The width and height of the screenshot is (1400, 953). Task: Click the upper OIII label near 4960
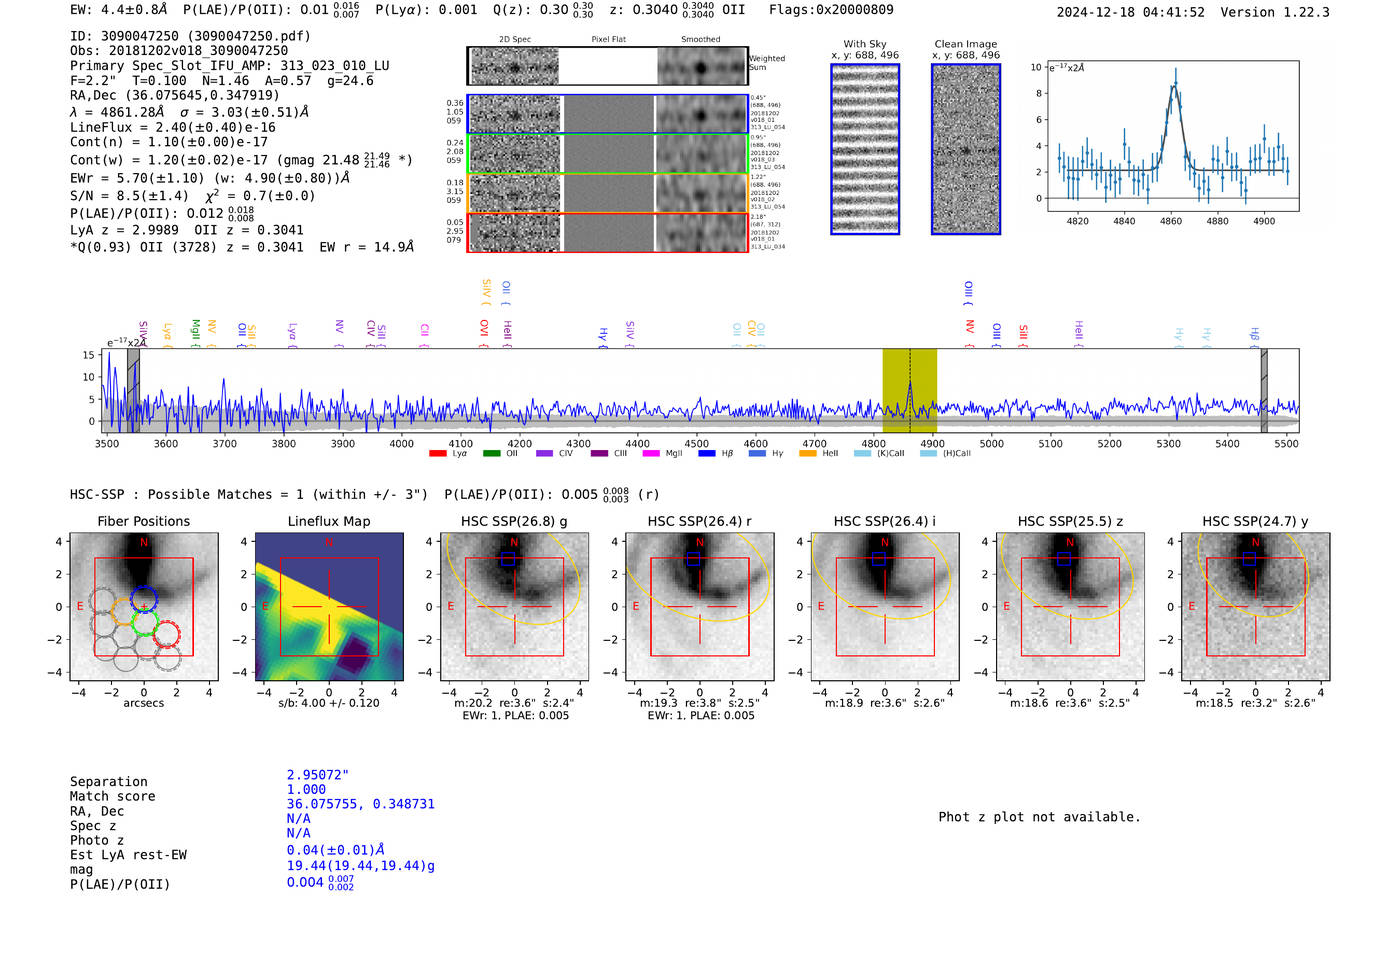(x=968, y=292)
